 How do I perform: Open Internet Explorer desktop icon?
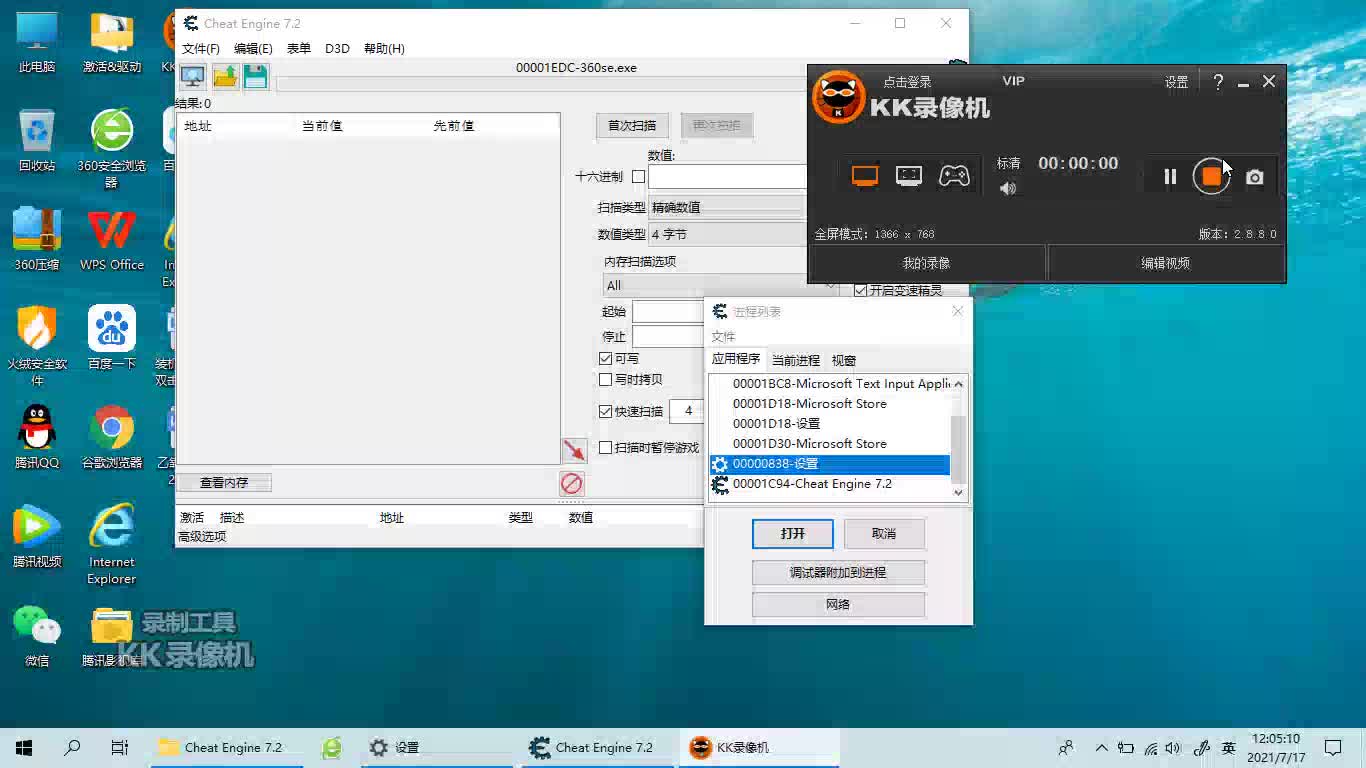point(112,544)
